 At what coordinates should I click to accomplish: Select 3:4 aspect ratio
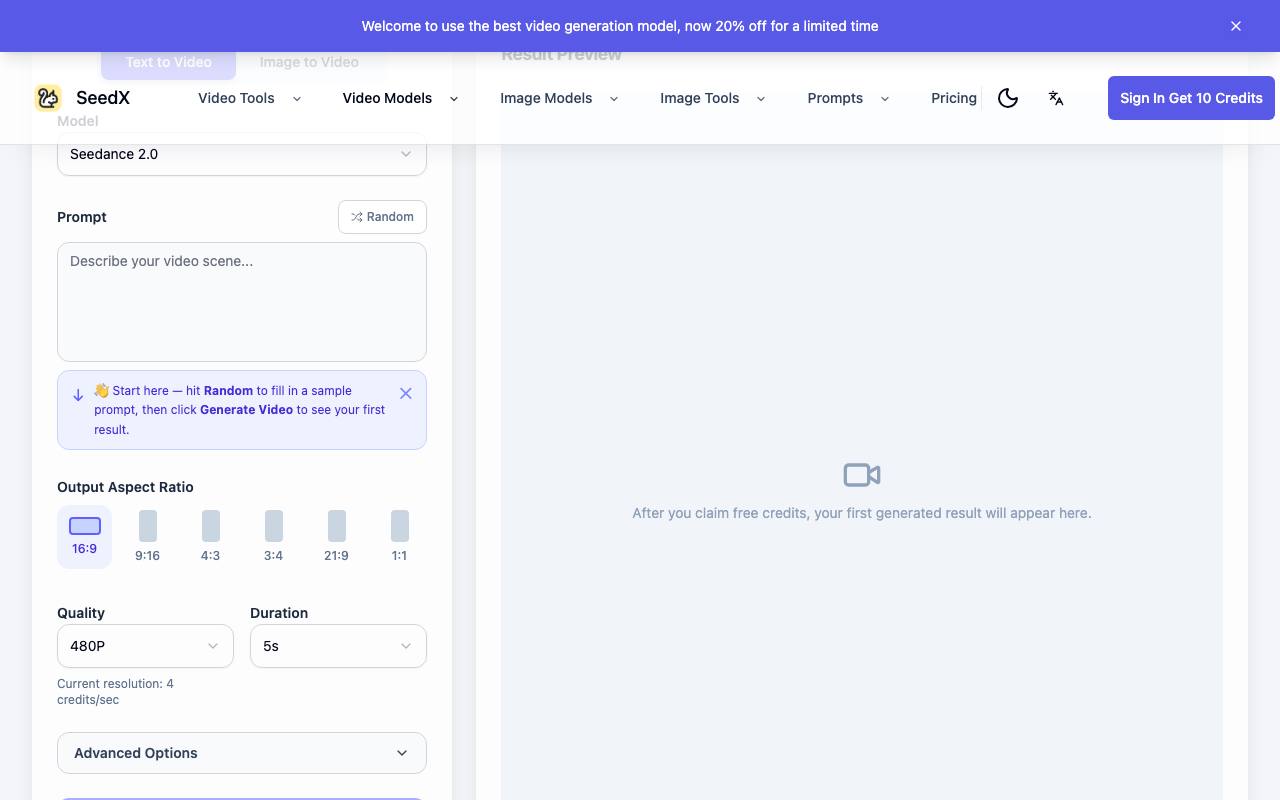coord(273,537)
